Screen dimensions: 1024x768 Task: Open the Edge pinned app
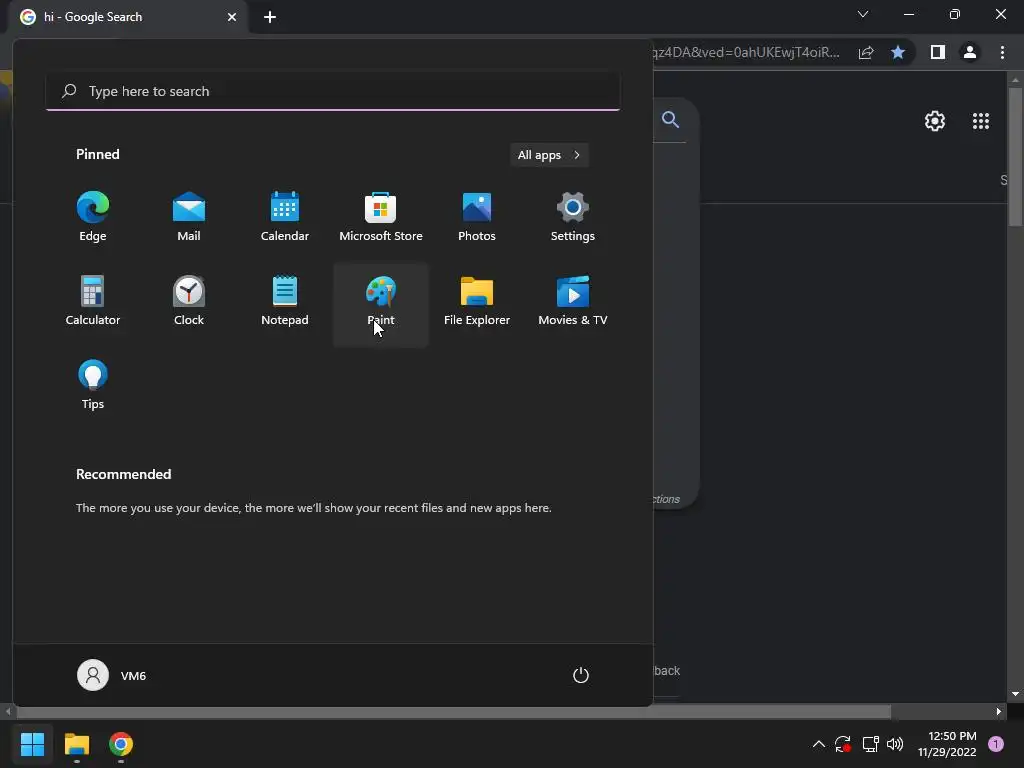point(93,217)
